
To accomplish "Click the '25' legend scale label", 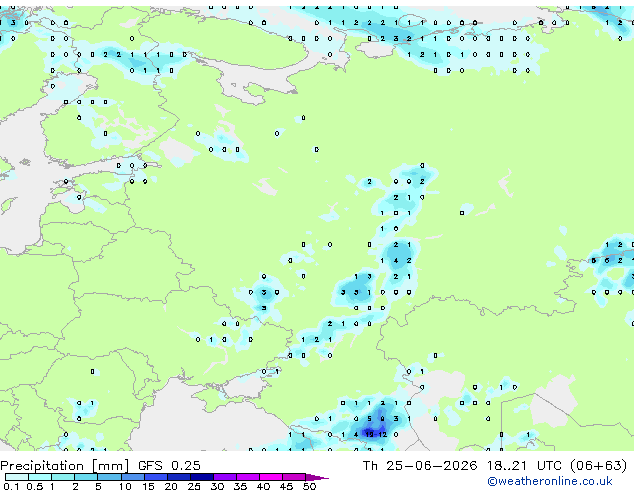I will (194, 486).
